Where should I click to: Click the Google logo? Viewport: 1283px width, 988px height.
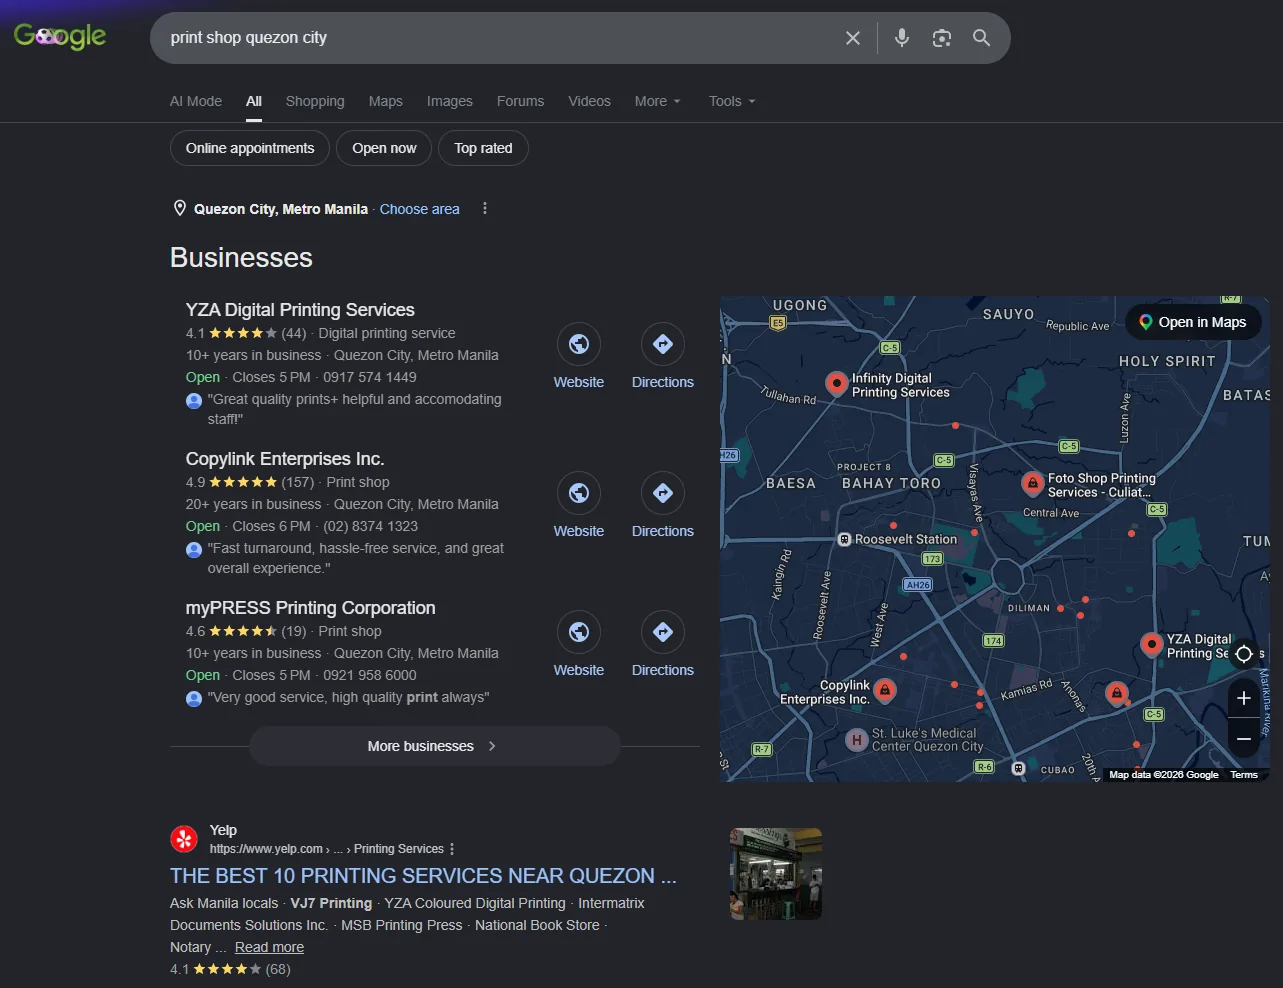click(x=60, y=37)
